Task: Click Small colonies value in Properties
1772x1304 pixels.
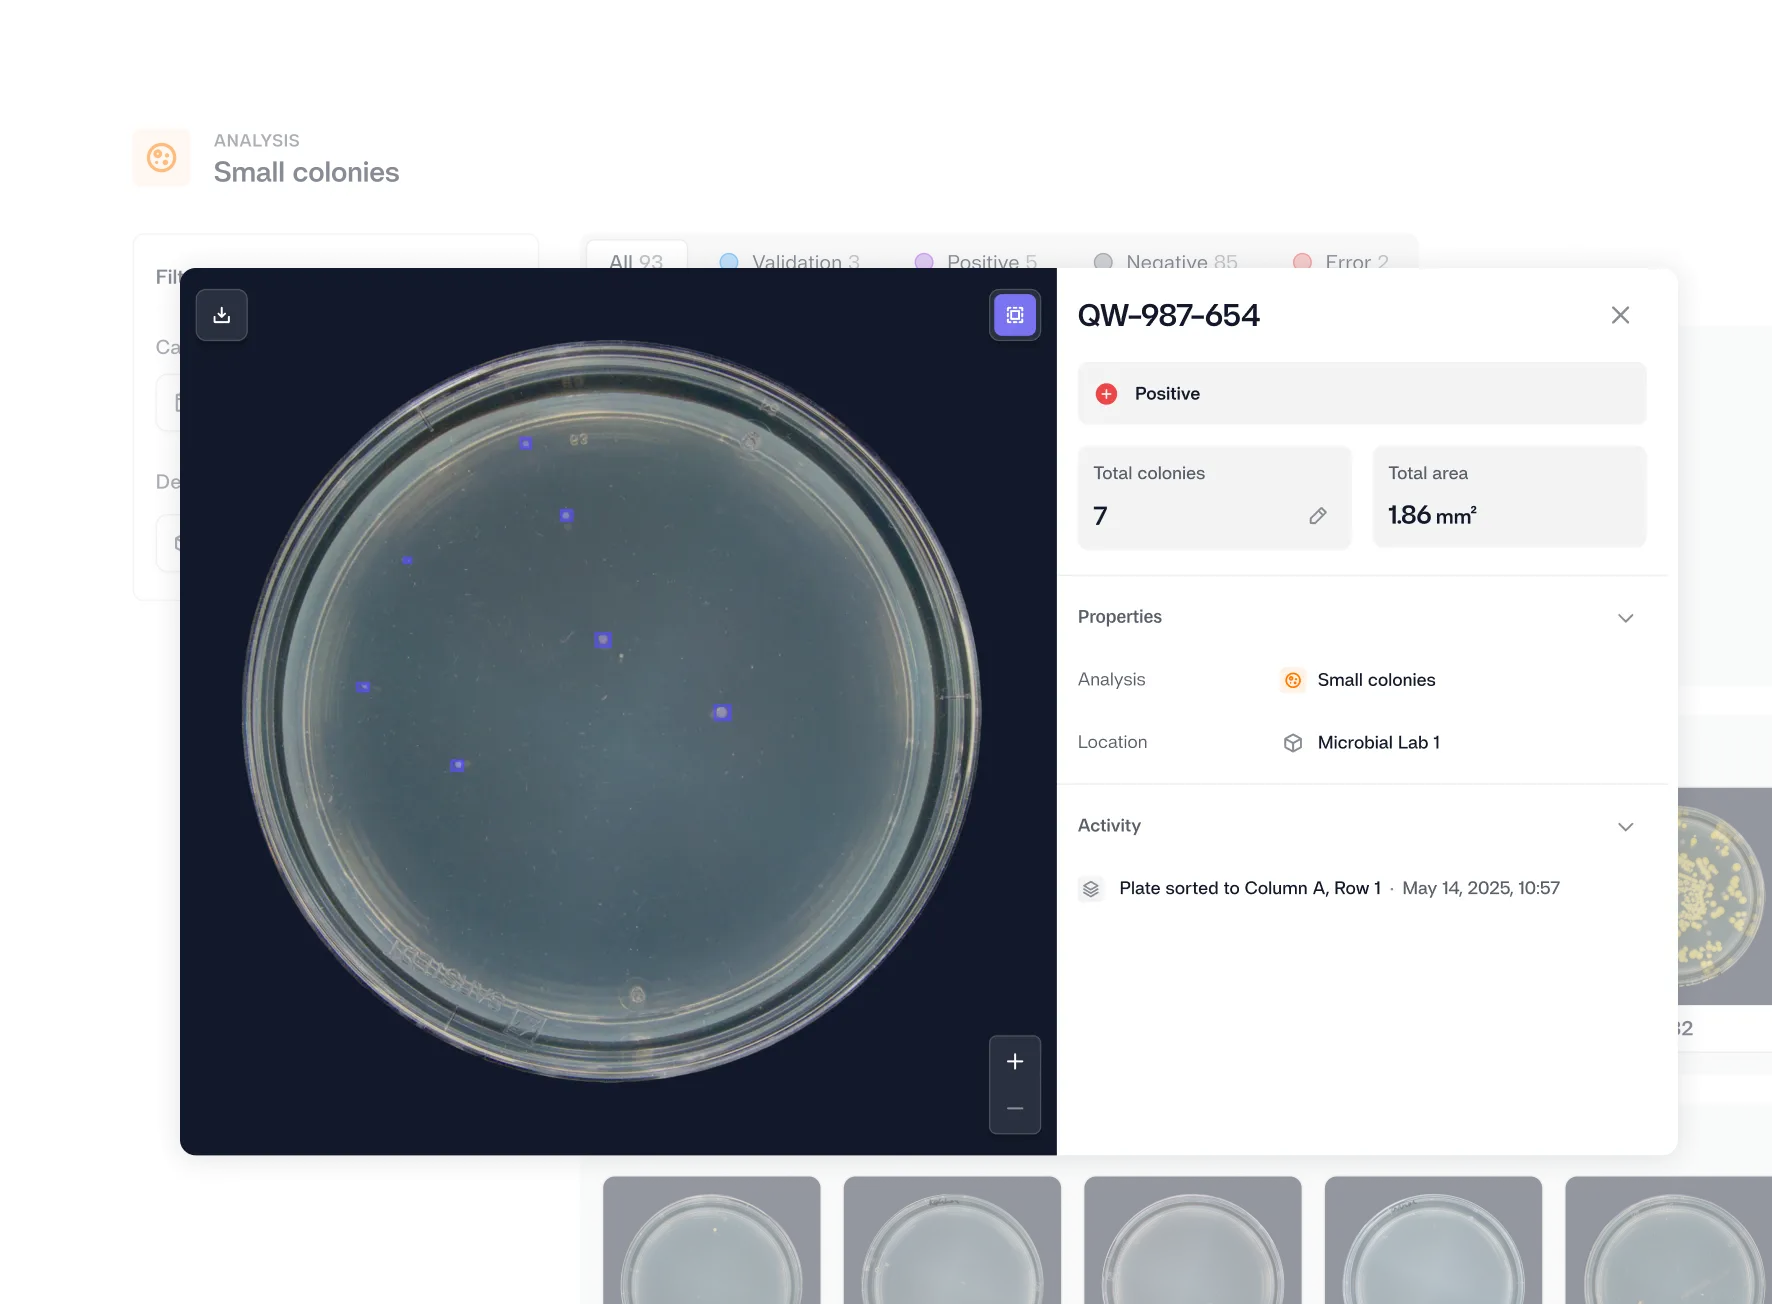Action: 1376,680
